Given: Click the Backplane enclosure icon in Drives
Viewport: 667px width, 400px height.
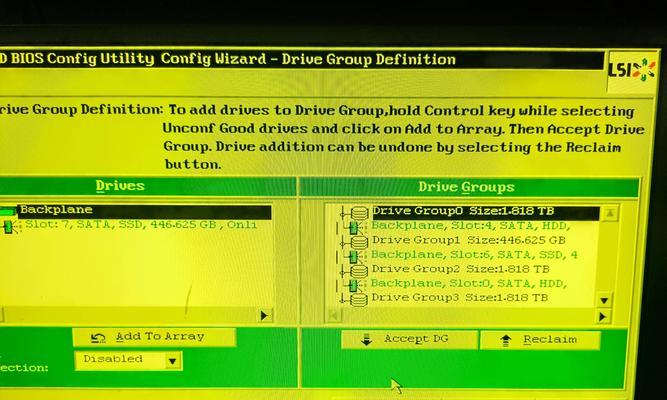Looking at the screenshot, I should pos(8,211).
